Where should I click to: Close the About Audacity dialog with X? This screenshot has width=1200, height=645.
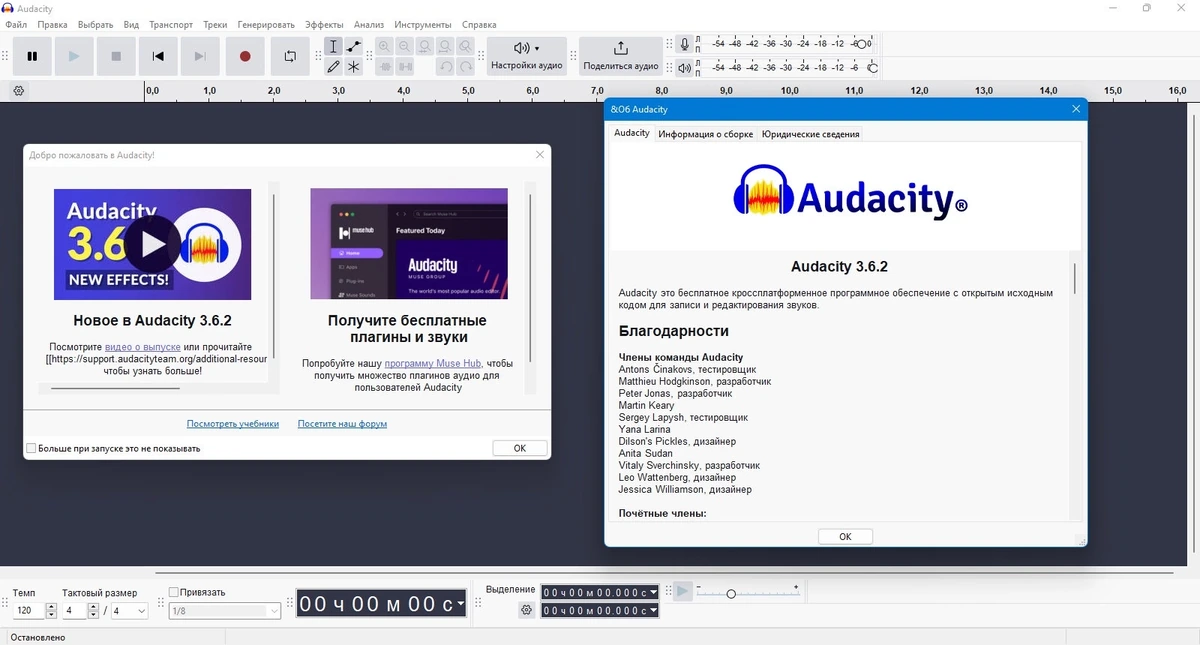[x=1076, y=109]
